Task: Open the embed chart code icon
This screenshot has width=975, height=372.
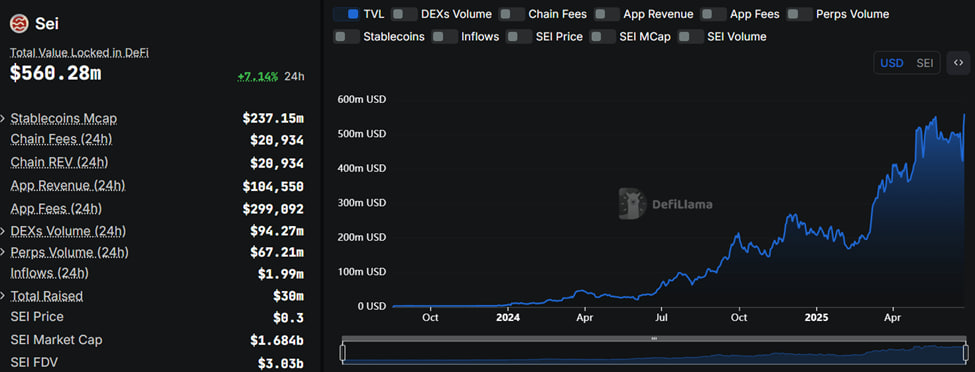Action: pyautogui.click(x=958, y=63)
